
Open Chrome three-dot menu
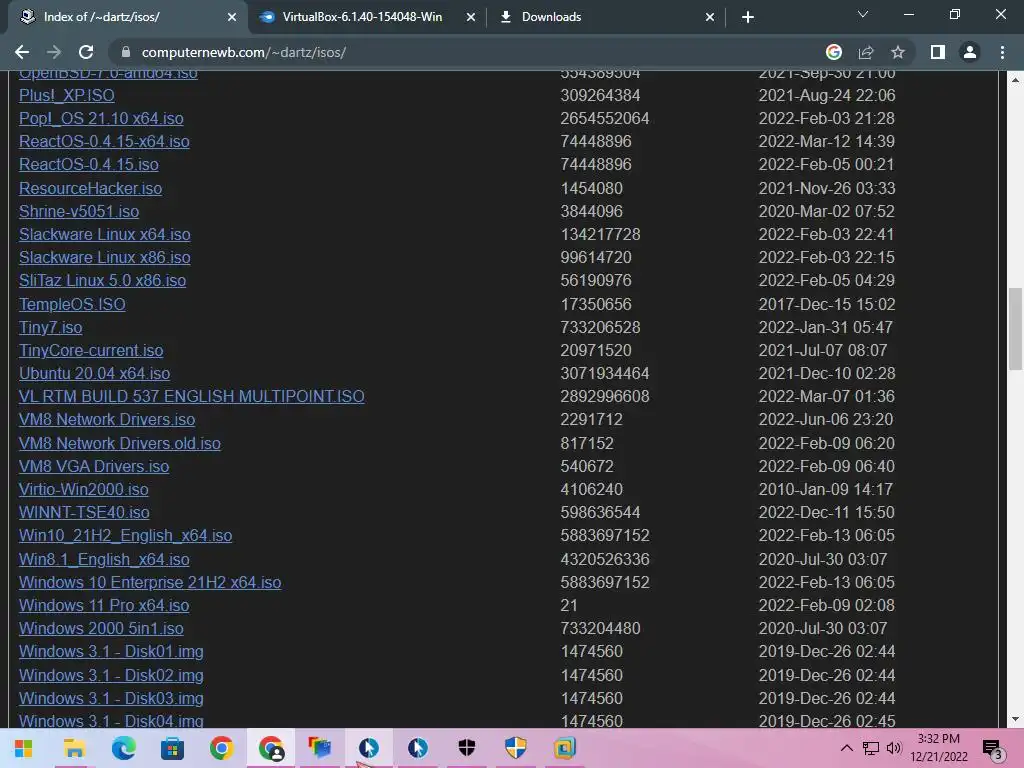tap(1002, 52)
